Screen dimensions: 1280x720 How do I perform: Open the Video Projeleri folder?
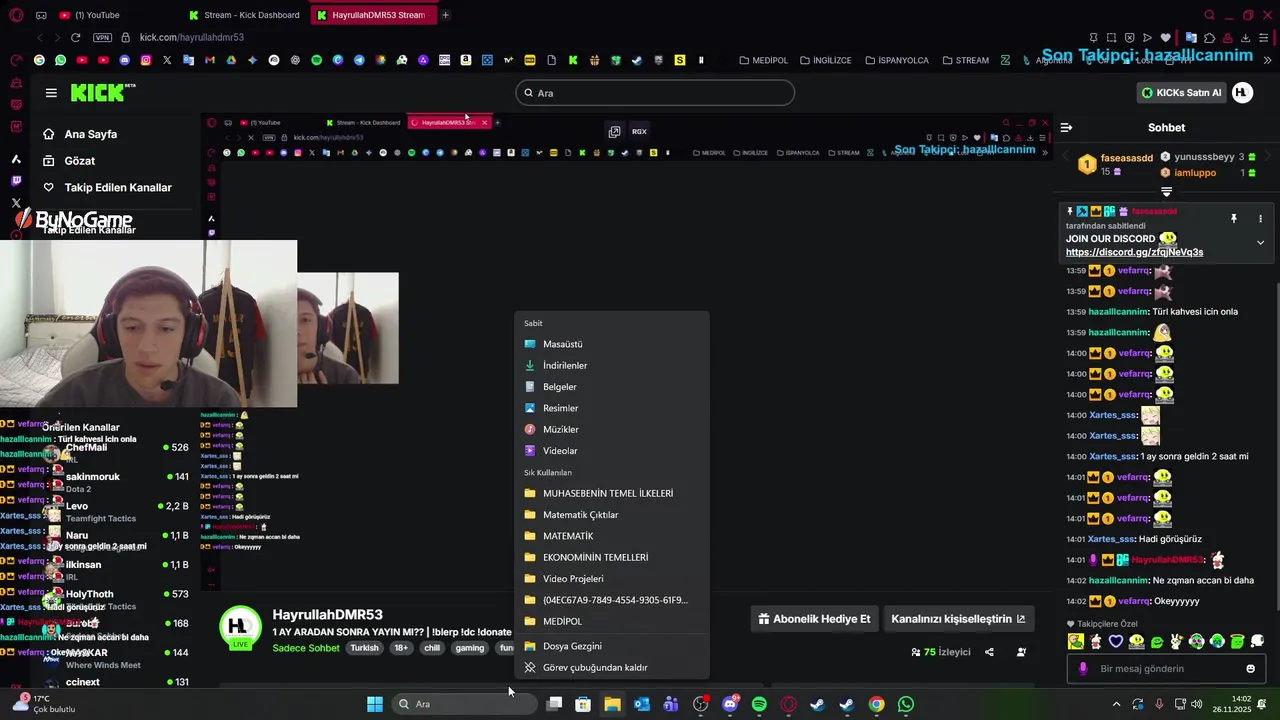[612, 579]
